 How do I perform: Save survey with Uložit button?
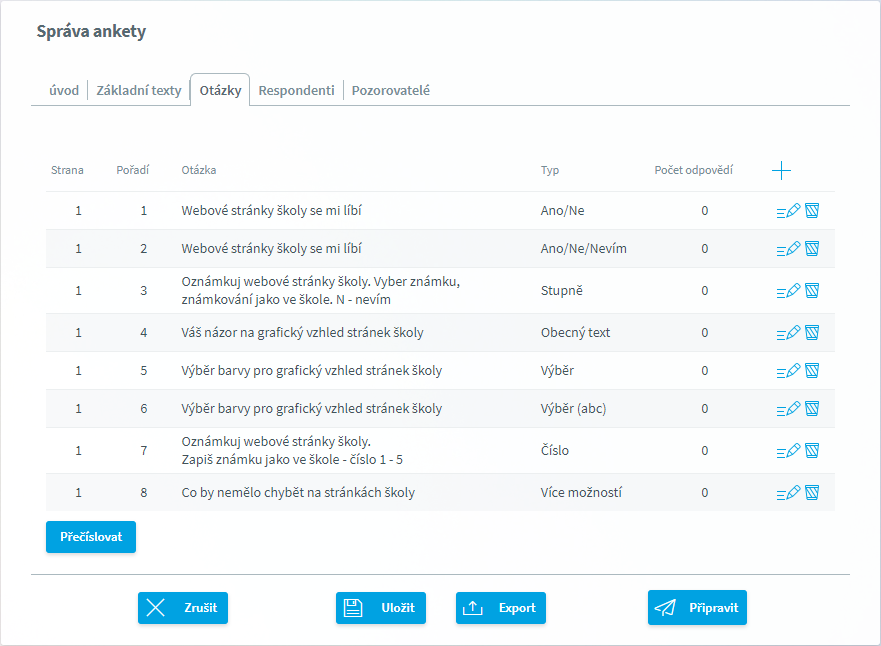pos(381,608)
